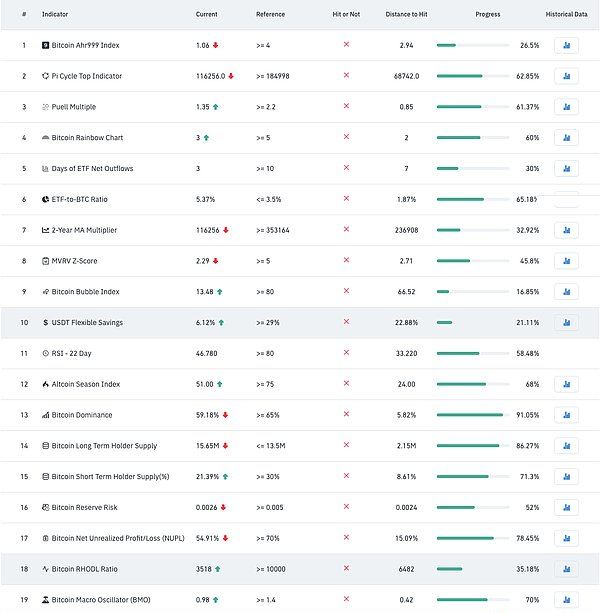
Task: Click the Current column header
Action: (x=207, y=14)
